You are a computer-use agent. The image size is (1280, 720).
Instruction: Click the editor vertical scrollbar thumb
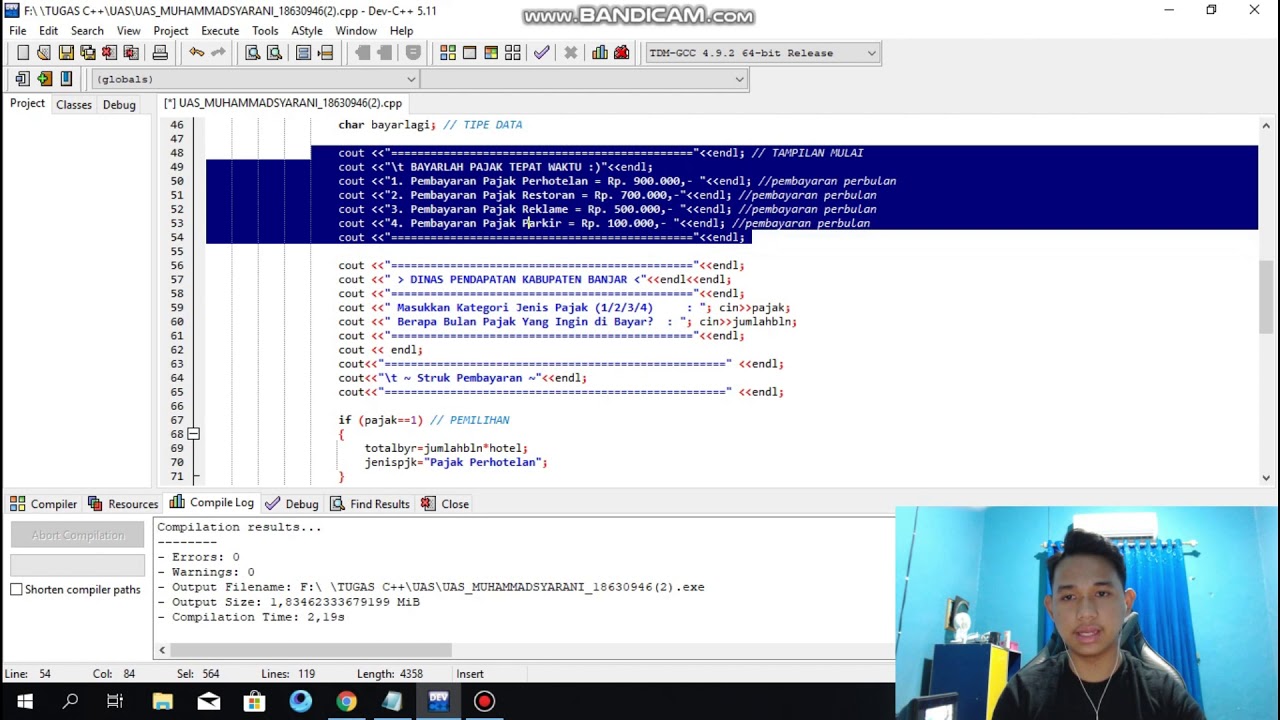click(1266, 296)
